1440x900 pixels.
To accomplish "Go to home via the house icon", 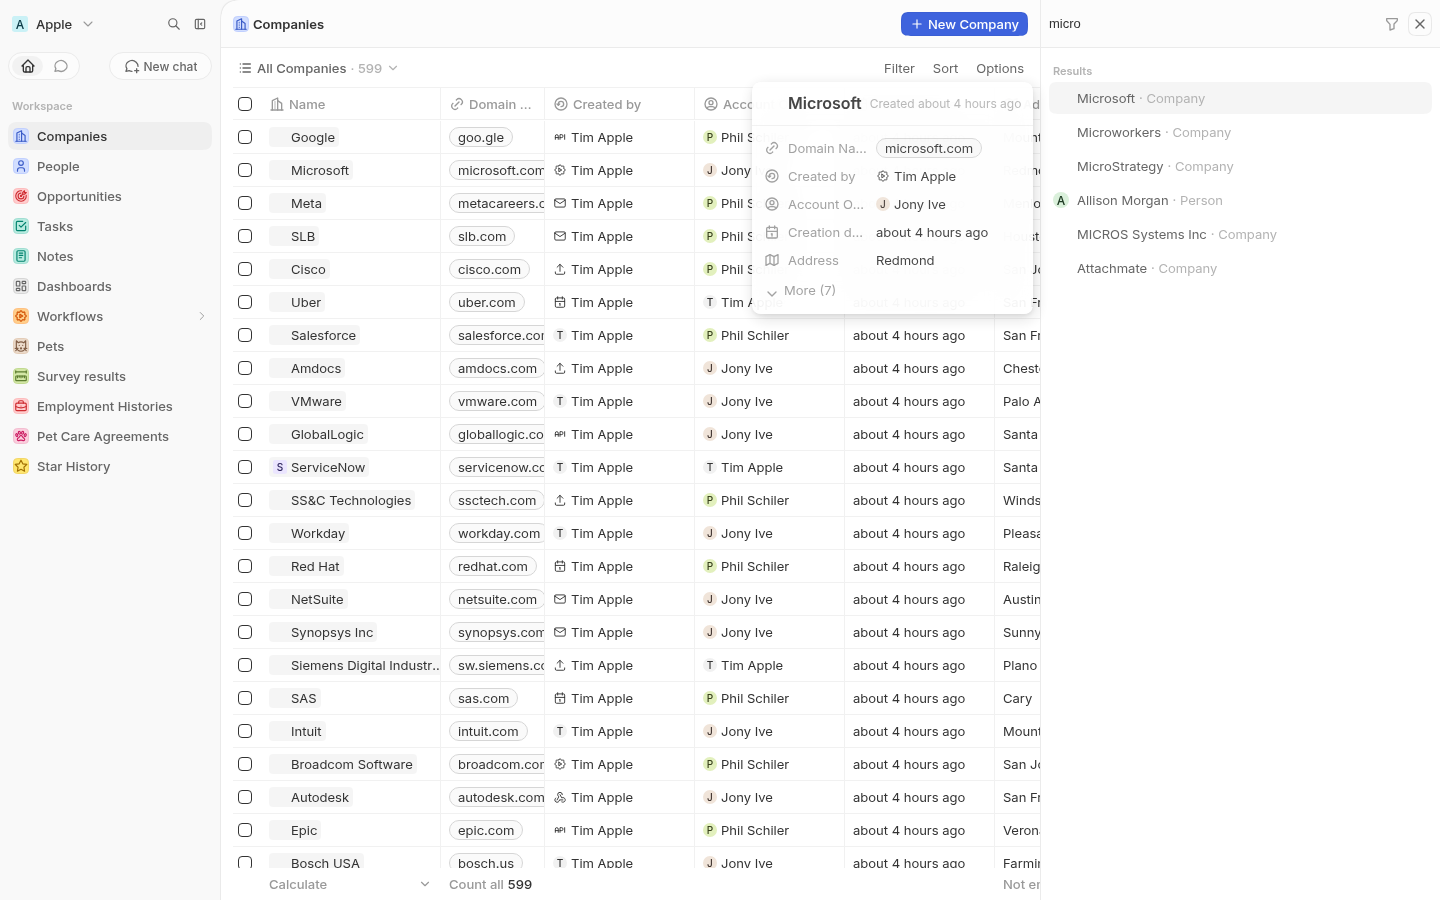I will [28, 66].
